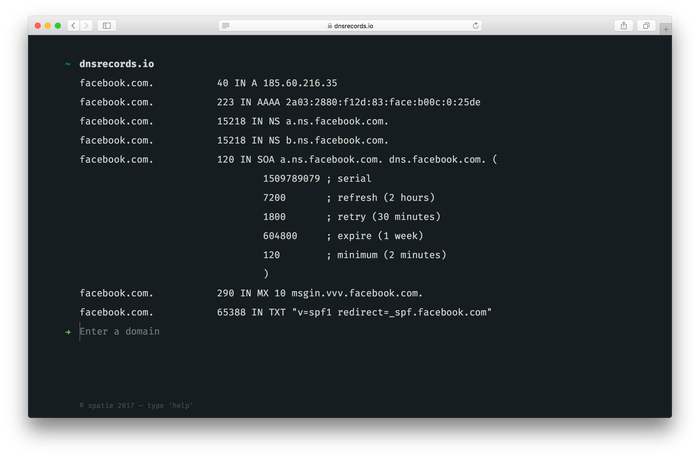Click facebook.com. label of the TXT row
Image resolution: width=700 pixels, height=458 pixels.
pyautogui.click(x=117, y=312)
